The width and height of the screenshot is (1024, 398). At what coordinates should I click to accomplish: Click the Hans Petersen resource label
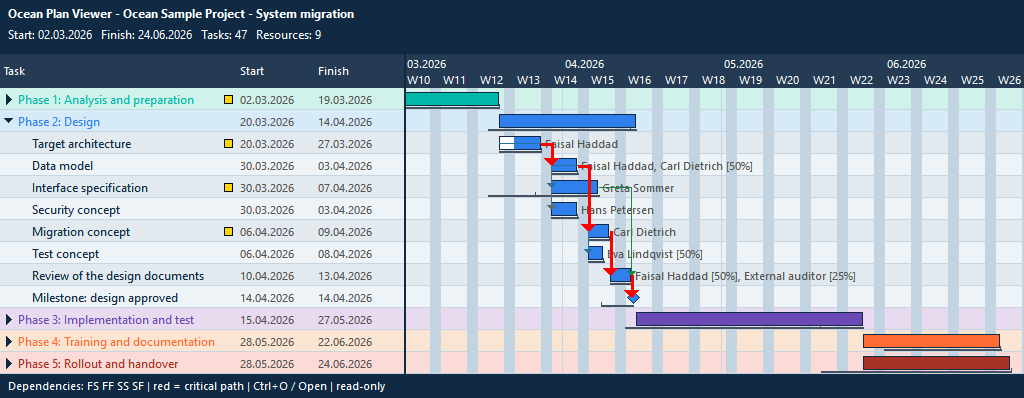617,210
